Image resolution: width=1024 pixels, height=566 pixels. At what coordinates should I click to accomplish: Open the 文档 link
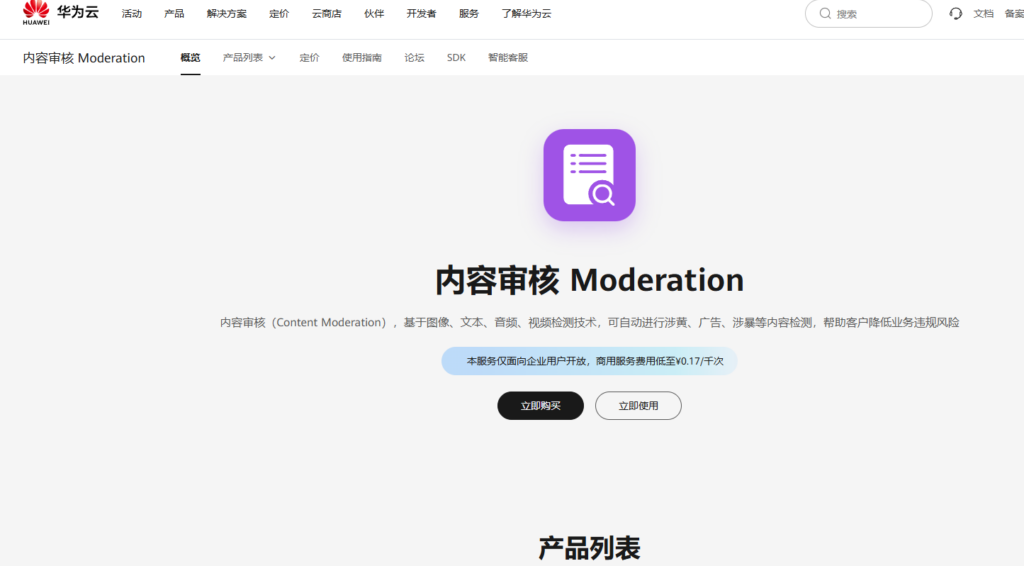983,14
